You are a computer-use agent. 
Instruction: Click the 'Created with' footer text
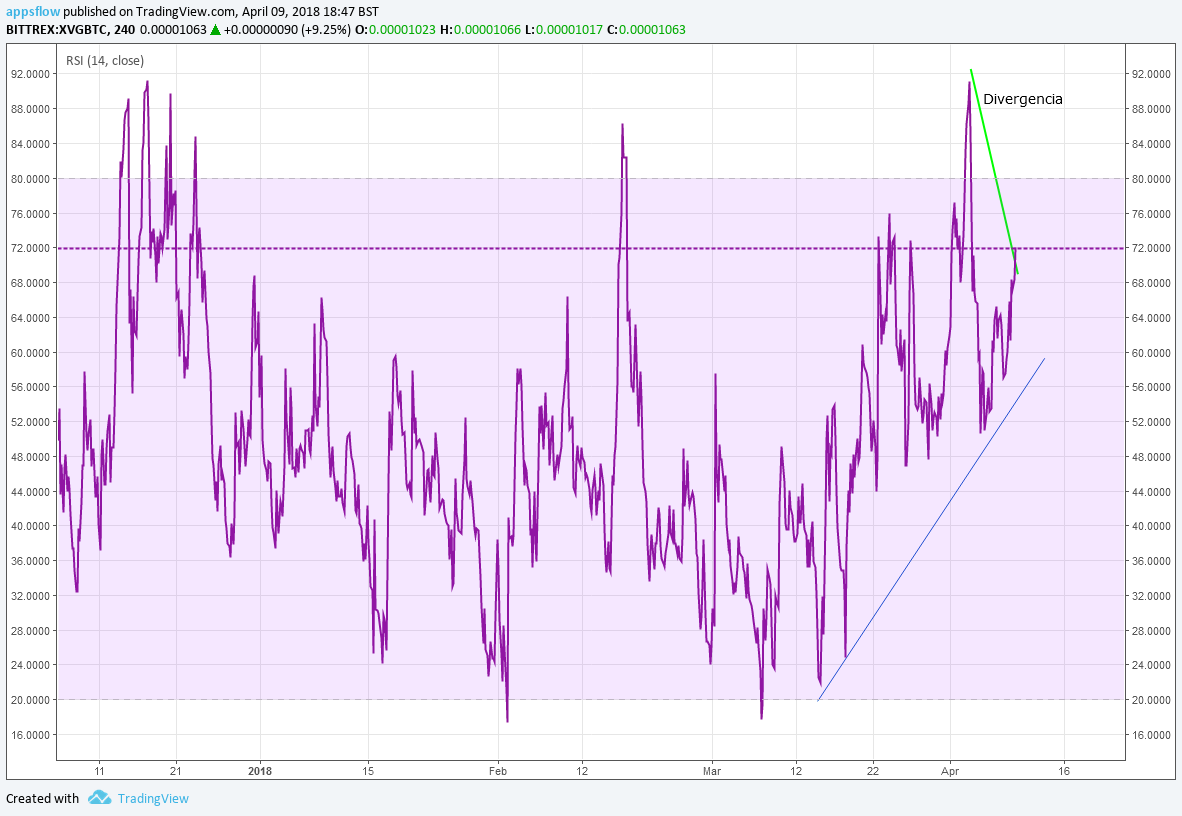point(42,798)
